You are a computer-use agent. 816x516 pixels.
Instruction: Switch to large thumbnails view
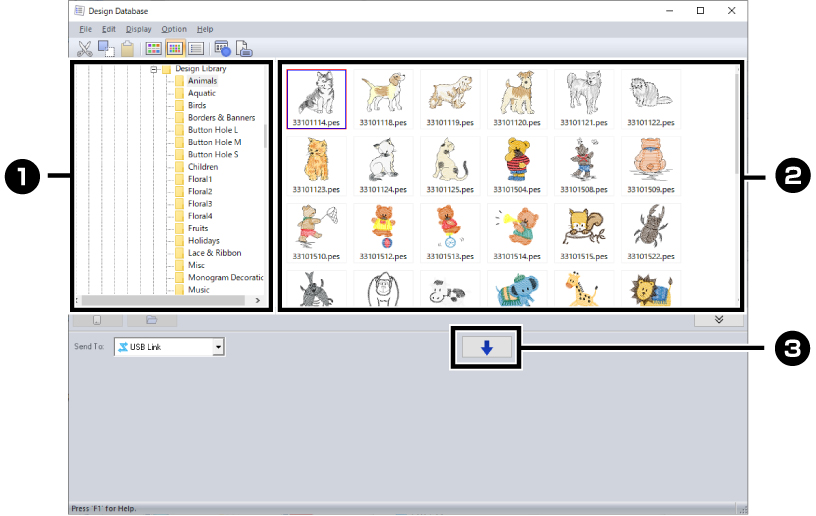coord(154,47)
